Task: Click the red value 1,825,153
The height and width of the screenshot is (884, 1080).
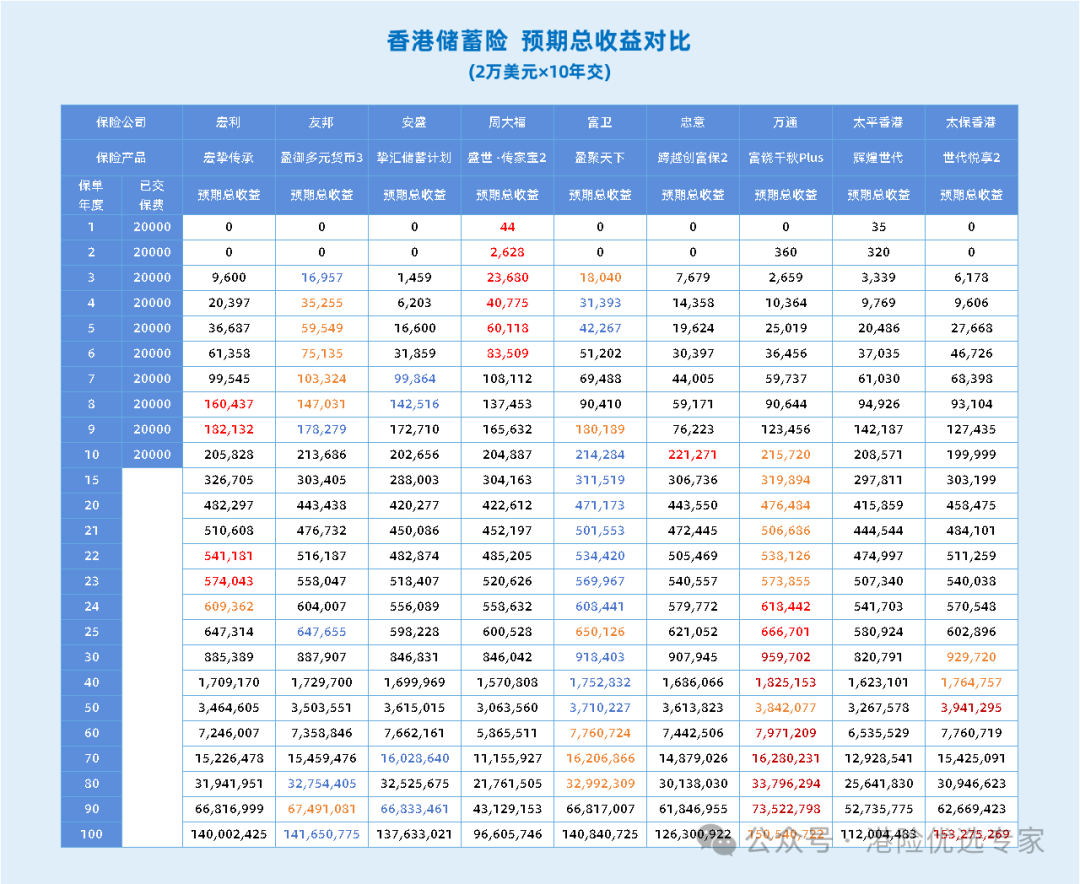Action: tap(786, 682)
